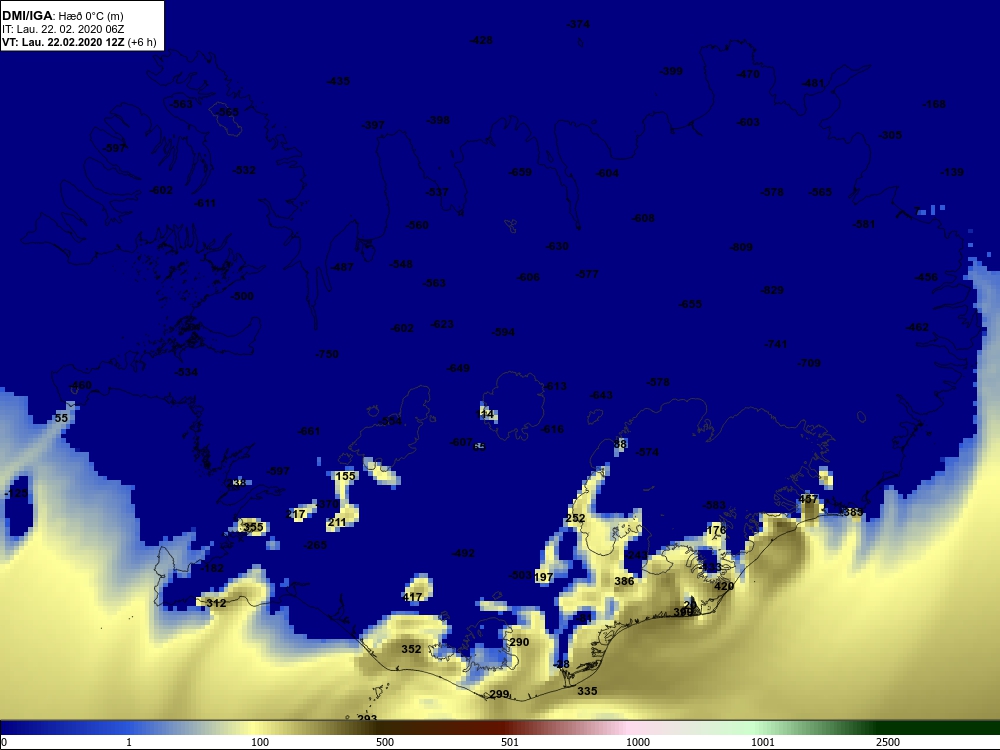Click the map value '252'
The height and width of the screenshot is (750, 1000).
click(x=575, y=518)
